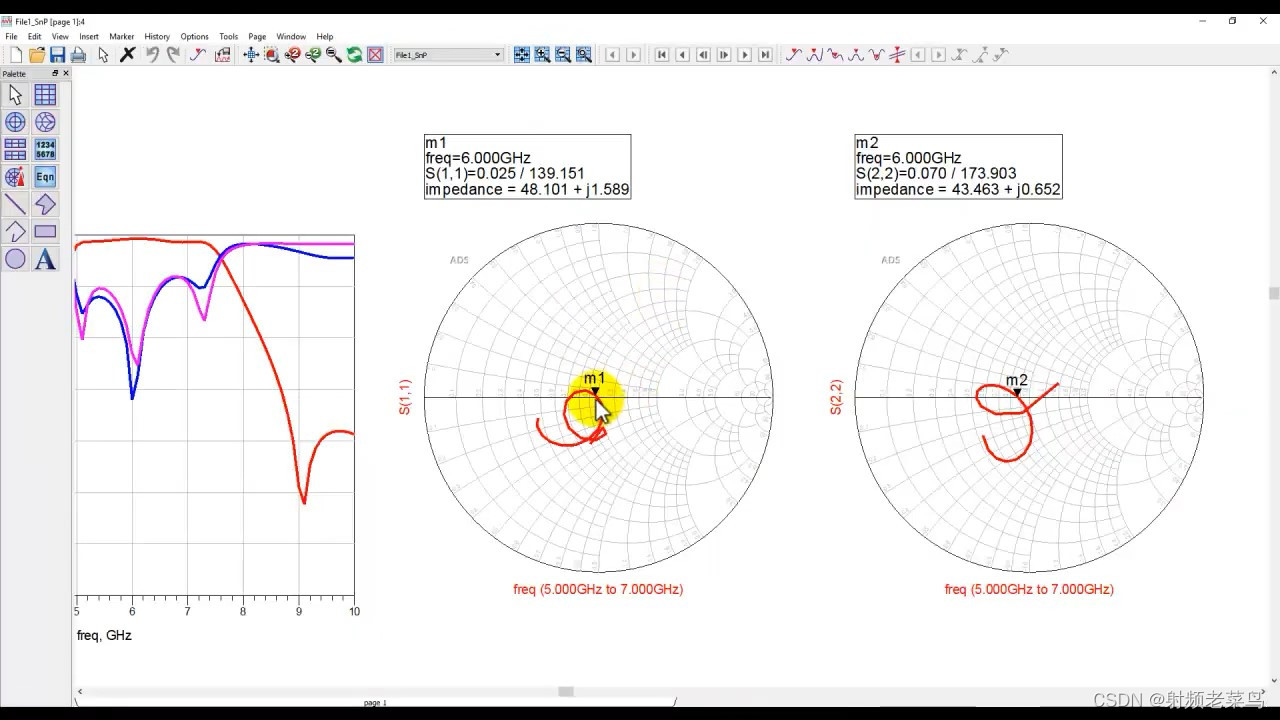Click the vertical scrollbar thumb at right
The width and height of the screenshot is (1280, 720).
1273,293
